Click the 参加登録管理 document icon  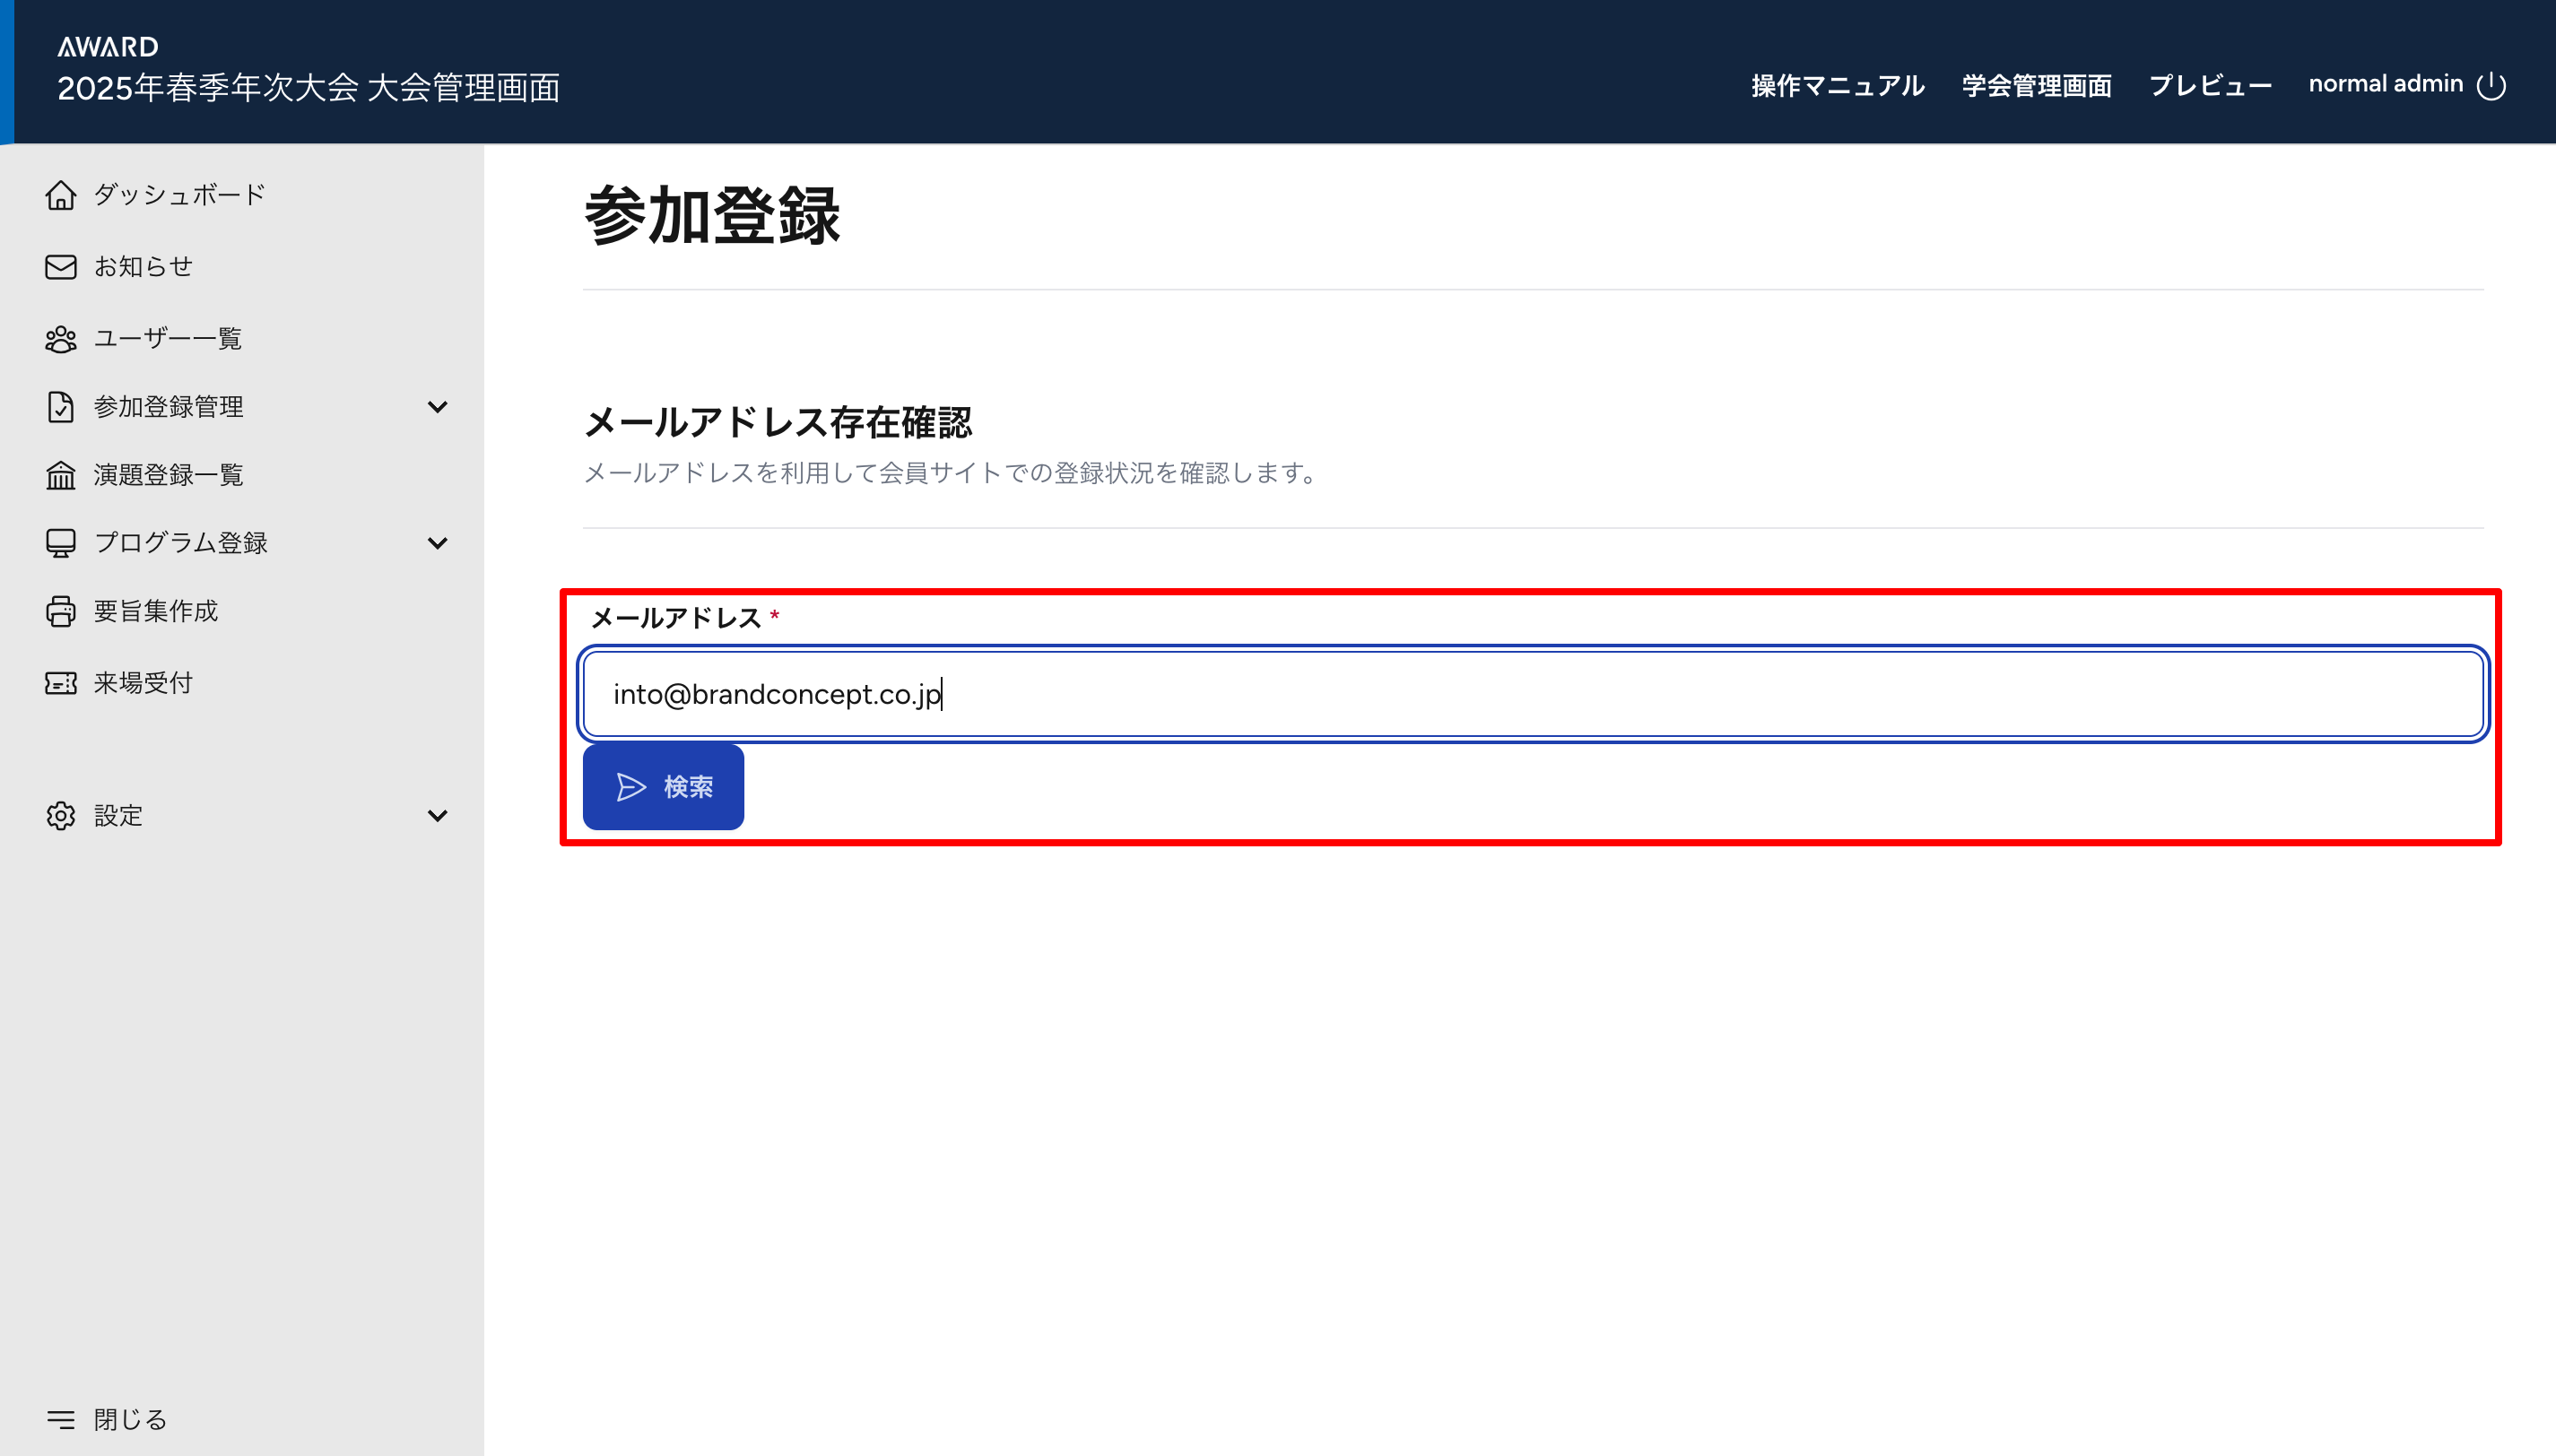coord(61,407)
